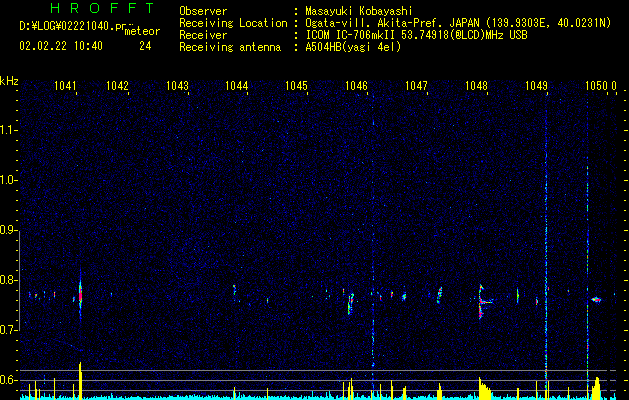Click the 0.6 kHz frequency label
Screen dimensions: 629x400
[x=8, y=380]
